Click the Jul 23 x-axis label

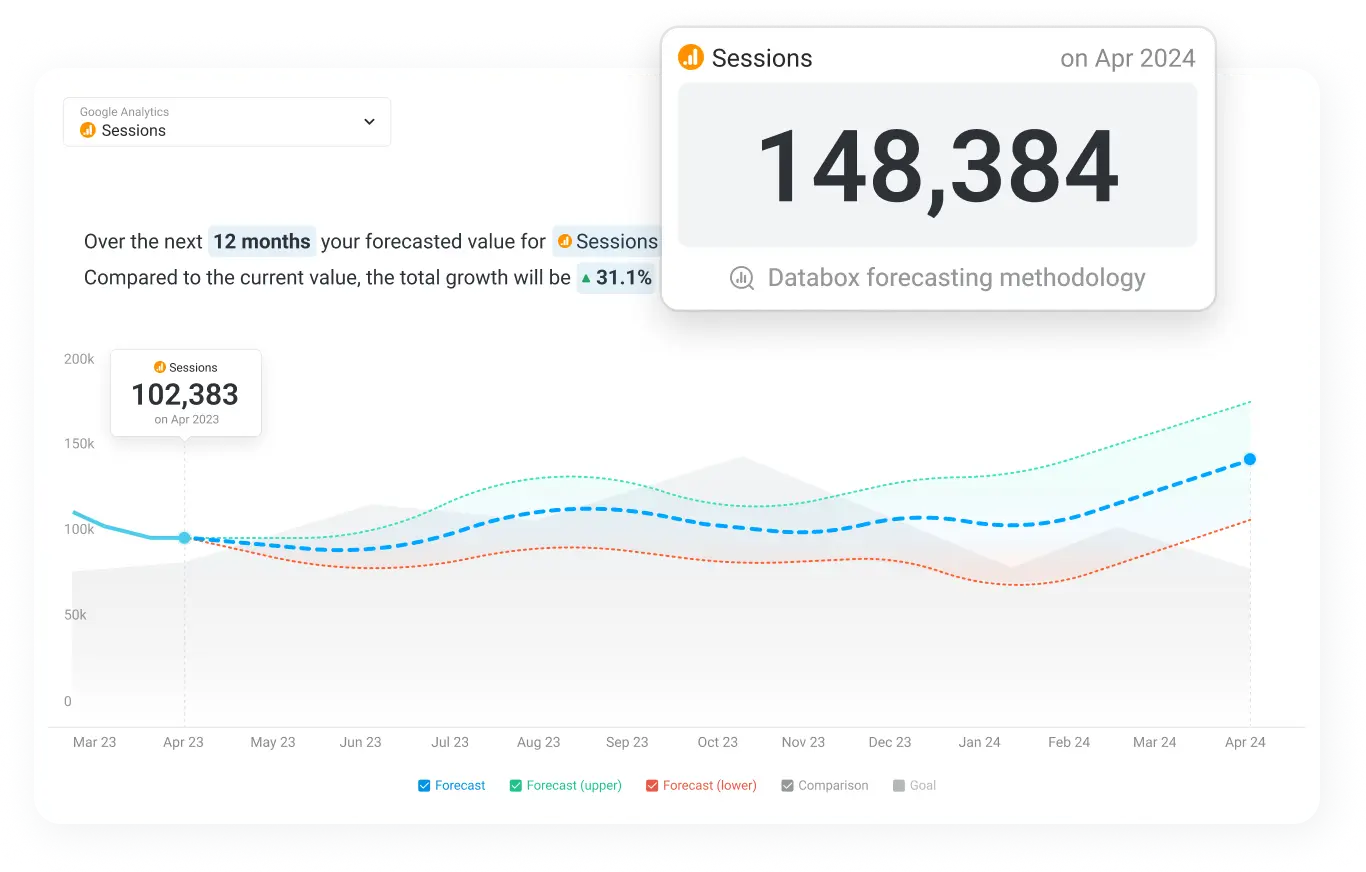[450, 742]
